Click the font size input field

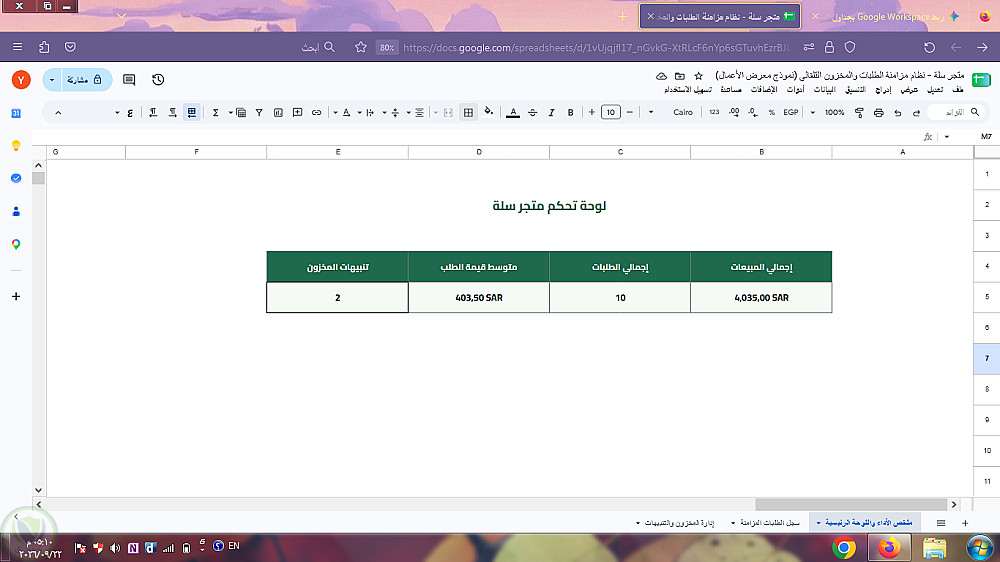(610, 112)
